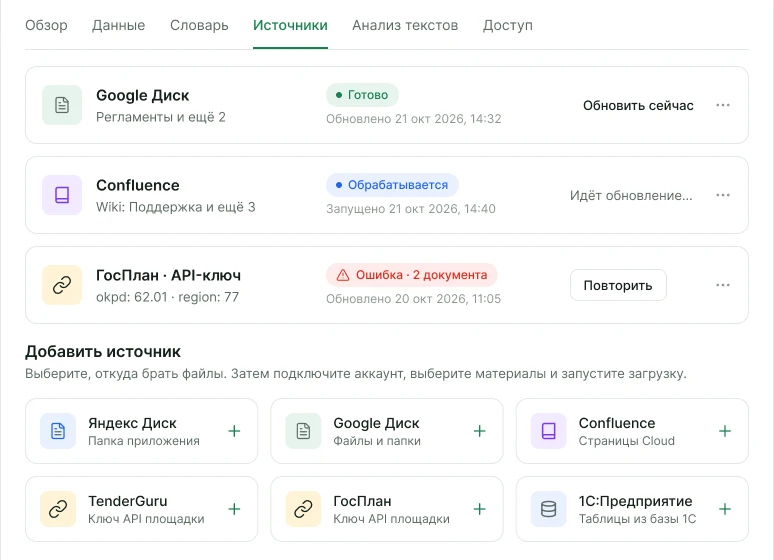Click the connected Confluence source title

138,185
